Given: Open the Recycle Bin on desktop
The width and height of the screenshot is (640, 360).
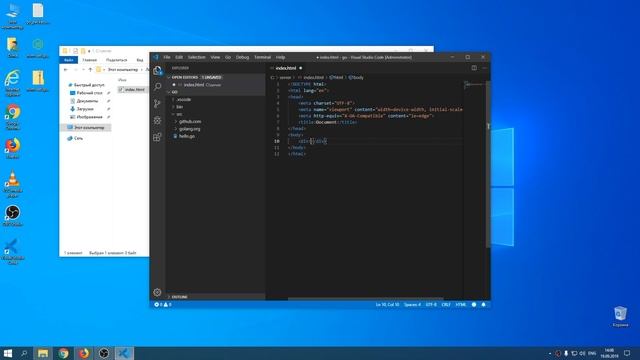Looking at the screenshot, I should [x=620, y=317].
